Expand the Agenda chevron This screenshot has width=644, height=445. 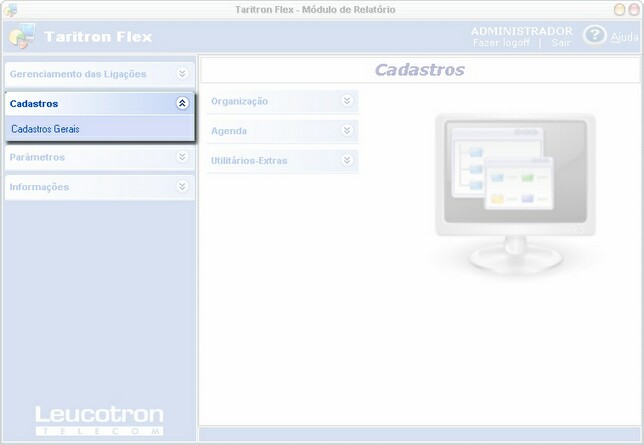coord(347,130)
